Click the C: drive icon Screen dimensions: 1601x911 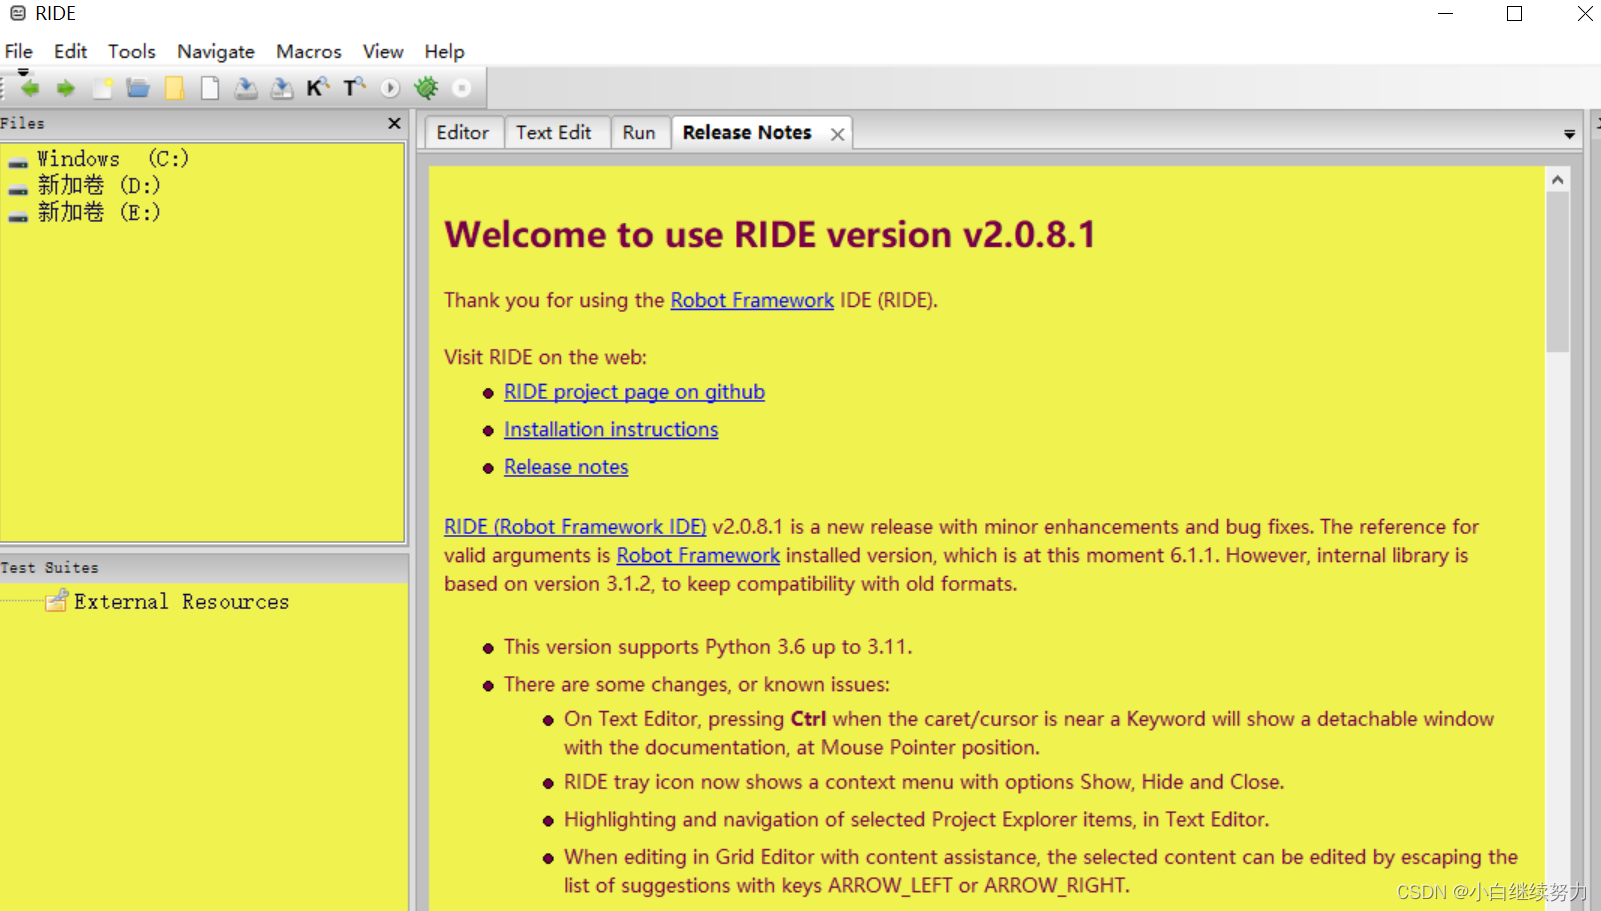tap(18, 162)
